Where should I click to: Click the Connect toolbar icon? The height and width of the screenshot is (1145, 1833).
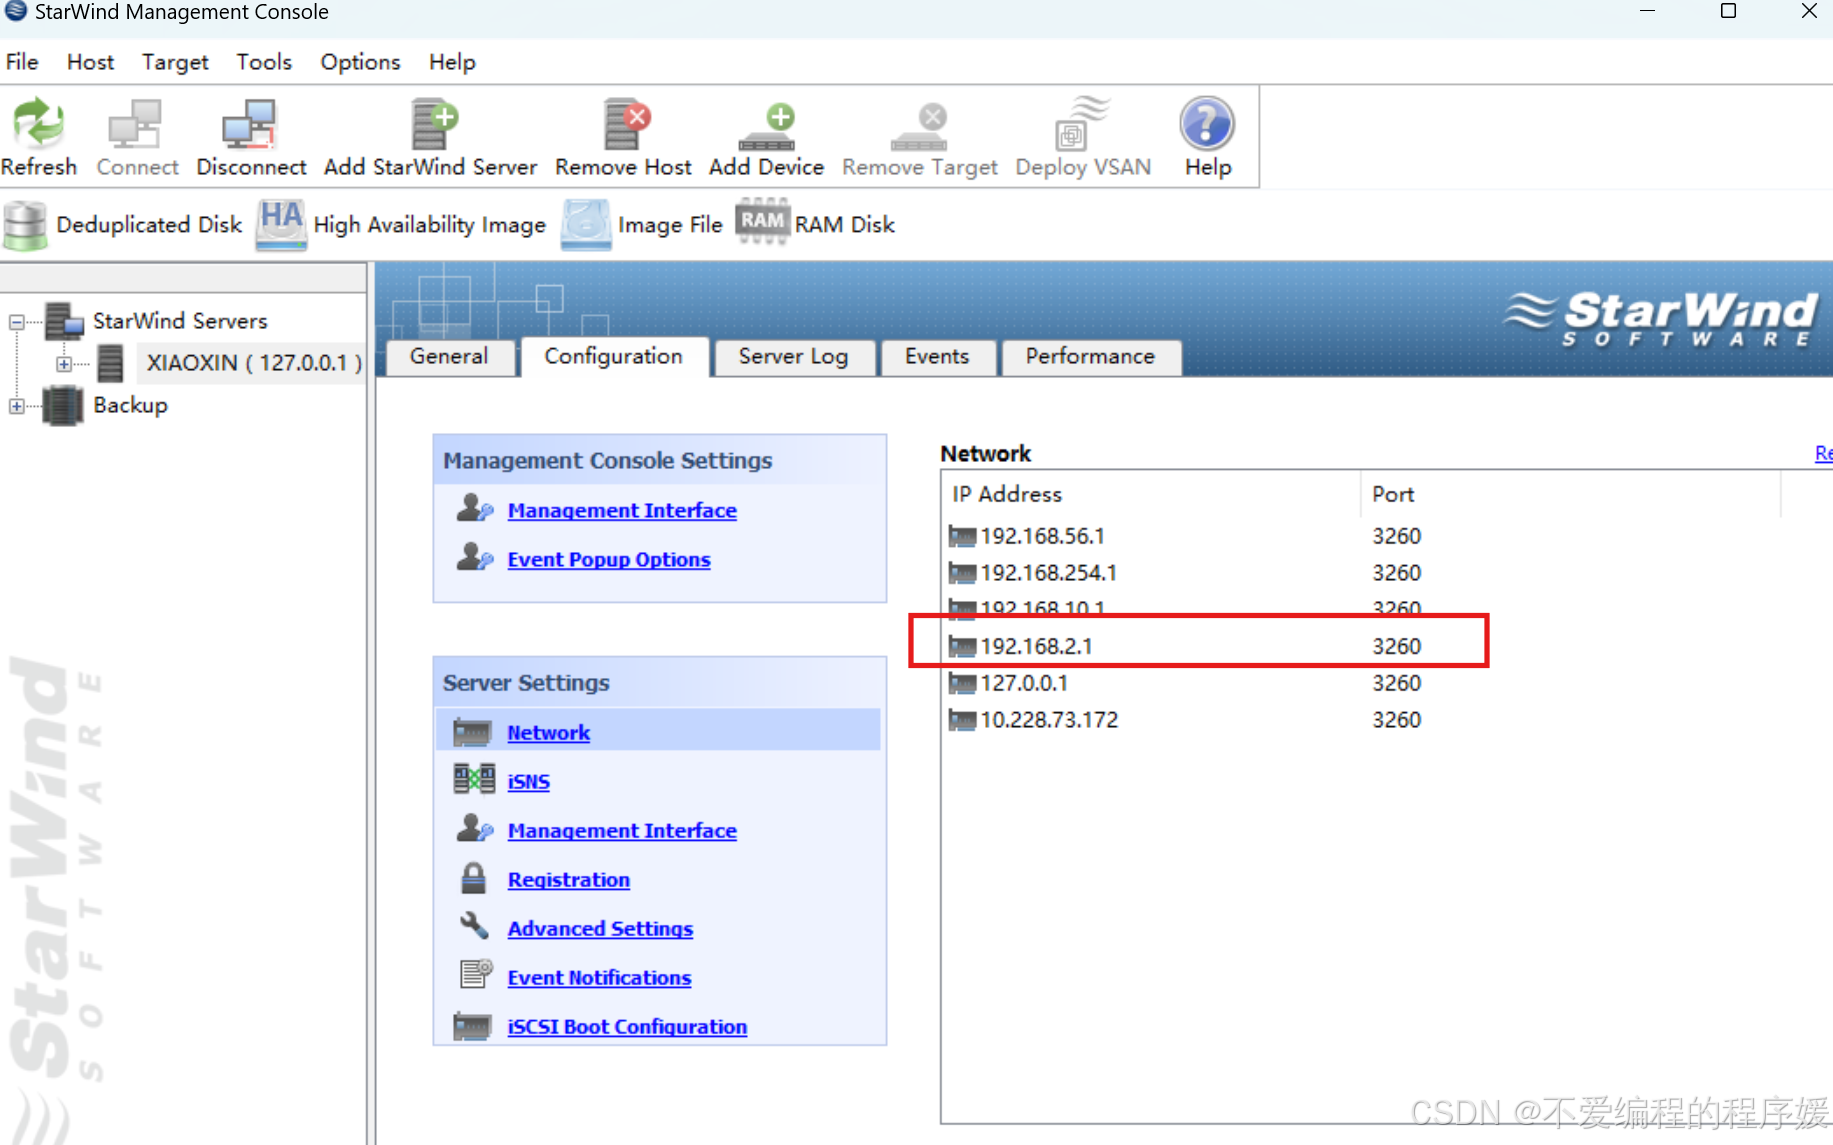click(135, 123)
